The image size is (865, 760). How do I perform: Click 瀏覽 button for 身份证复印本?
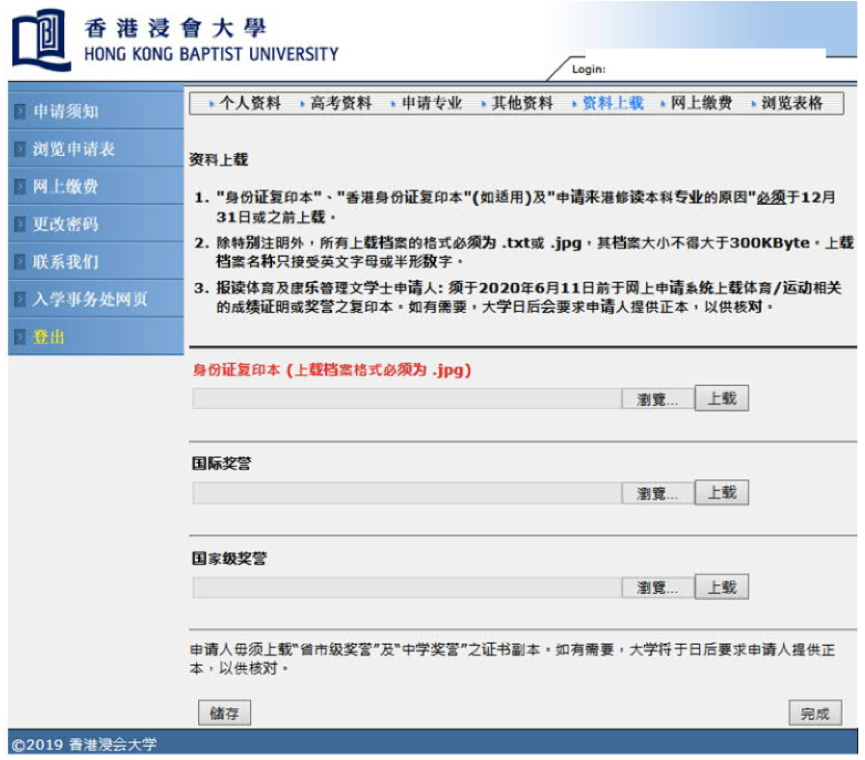click(657, 399)
